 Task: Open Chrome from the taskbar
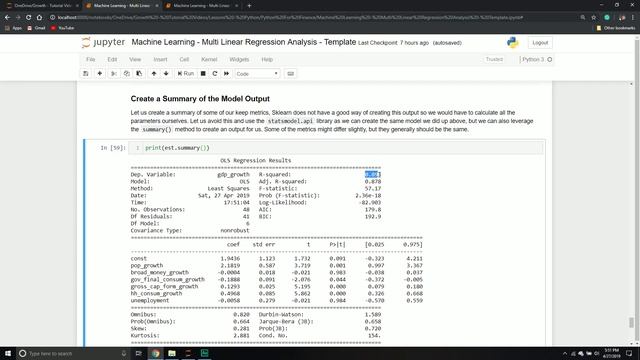click(156, 353)
